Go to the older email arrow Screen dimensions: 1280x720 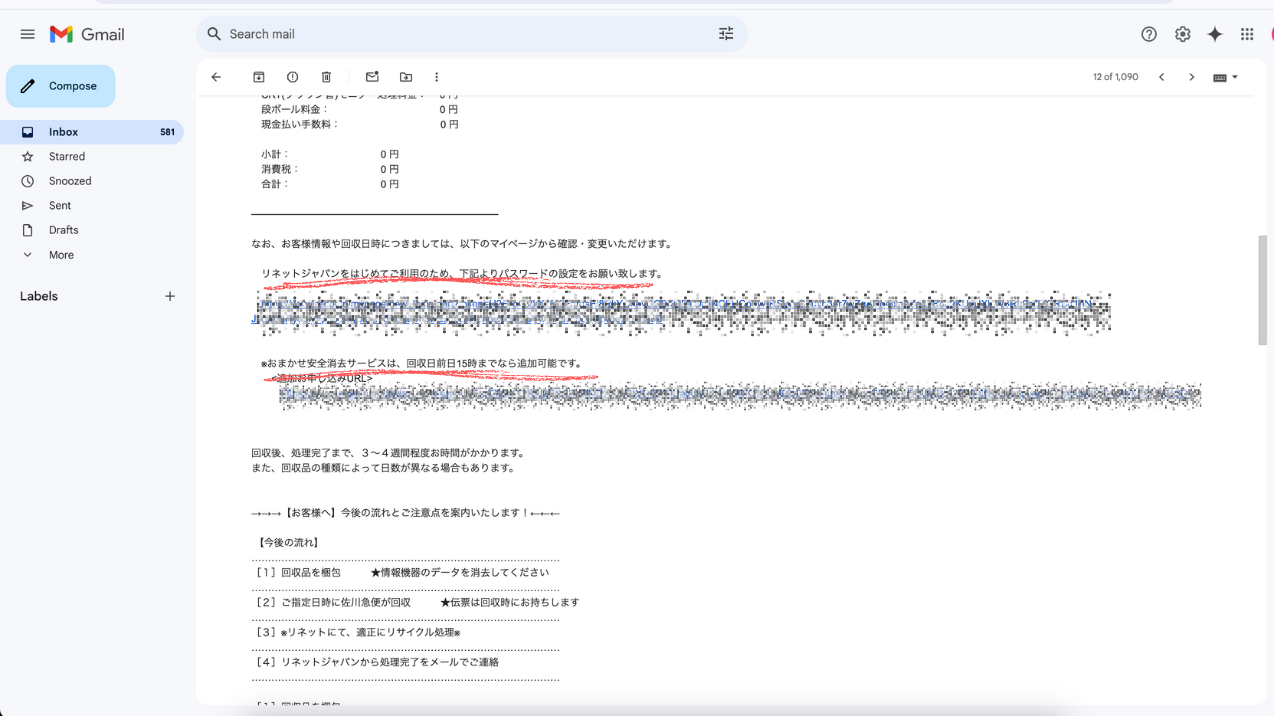(x=1191, y=77)
